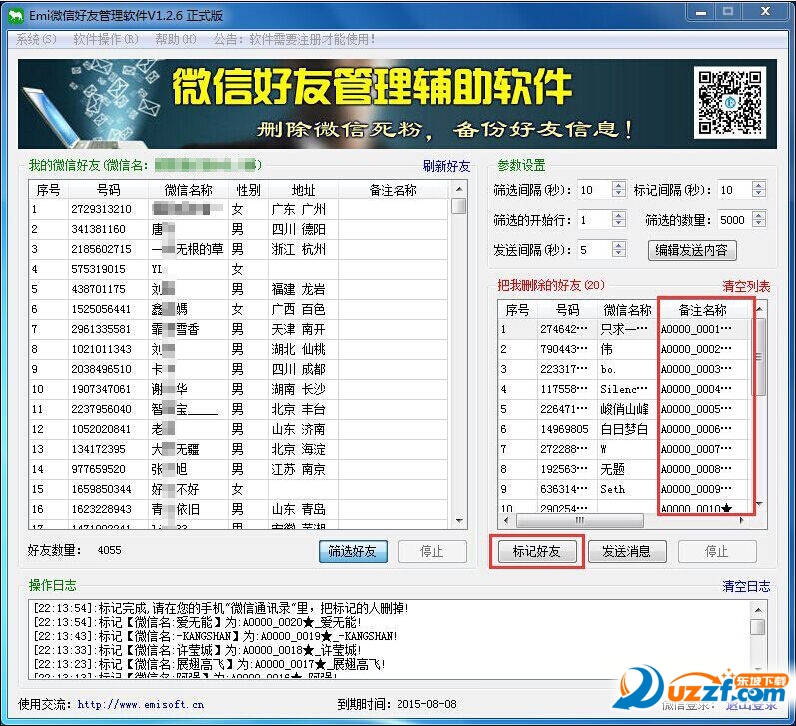Image resolution: width=796 pixels, height=726 pixels.
Task: Click deleted-friends horizontal scrollbar right arrow
Action: (742, 520)
